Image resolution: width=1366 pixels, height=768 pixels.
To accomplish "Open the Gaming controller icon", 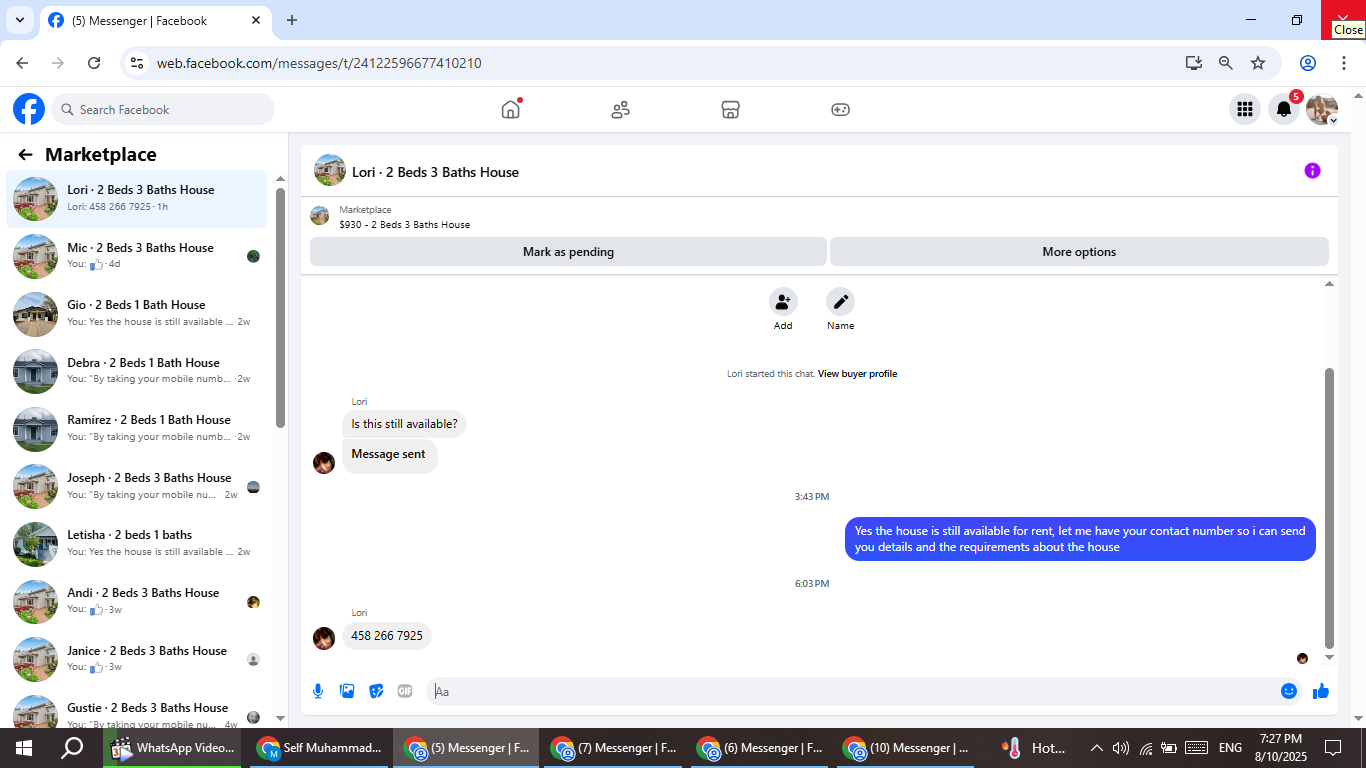I will (x=840, y=109).
